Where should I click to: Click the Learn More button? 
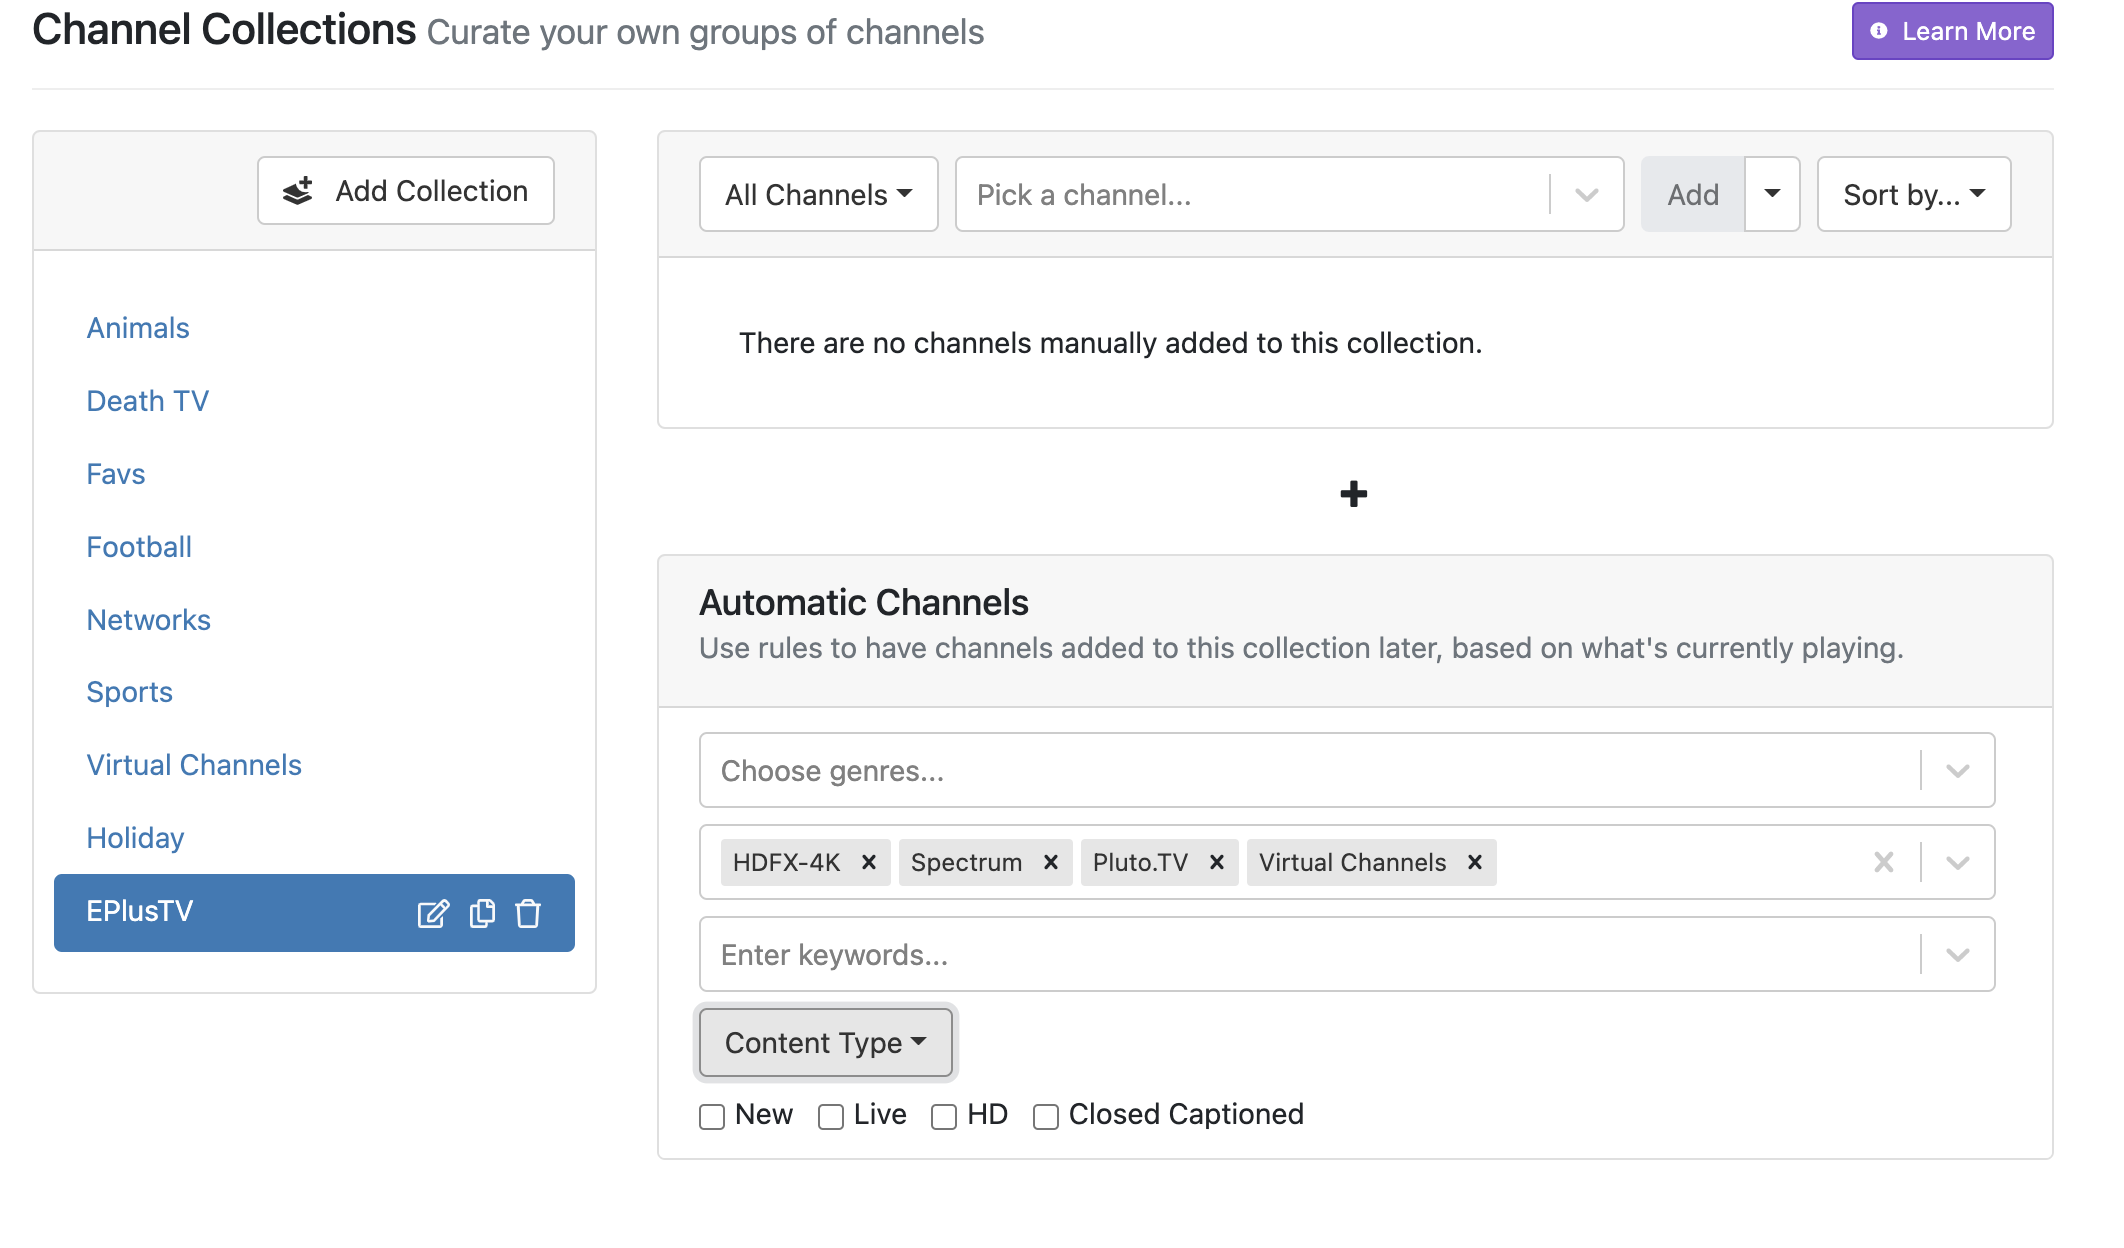[1952, 31]
